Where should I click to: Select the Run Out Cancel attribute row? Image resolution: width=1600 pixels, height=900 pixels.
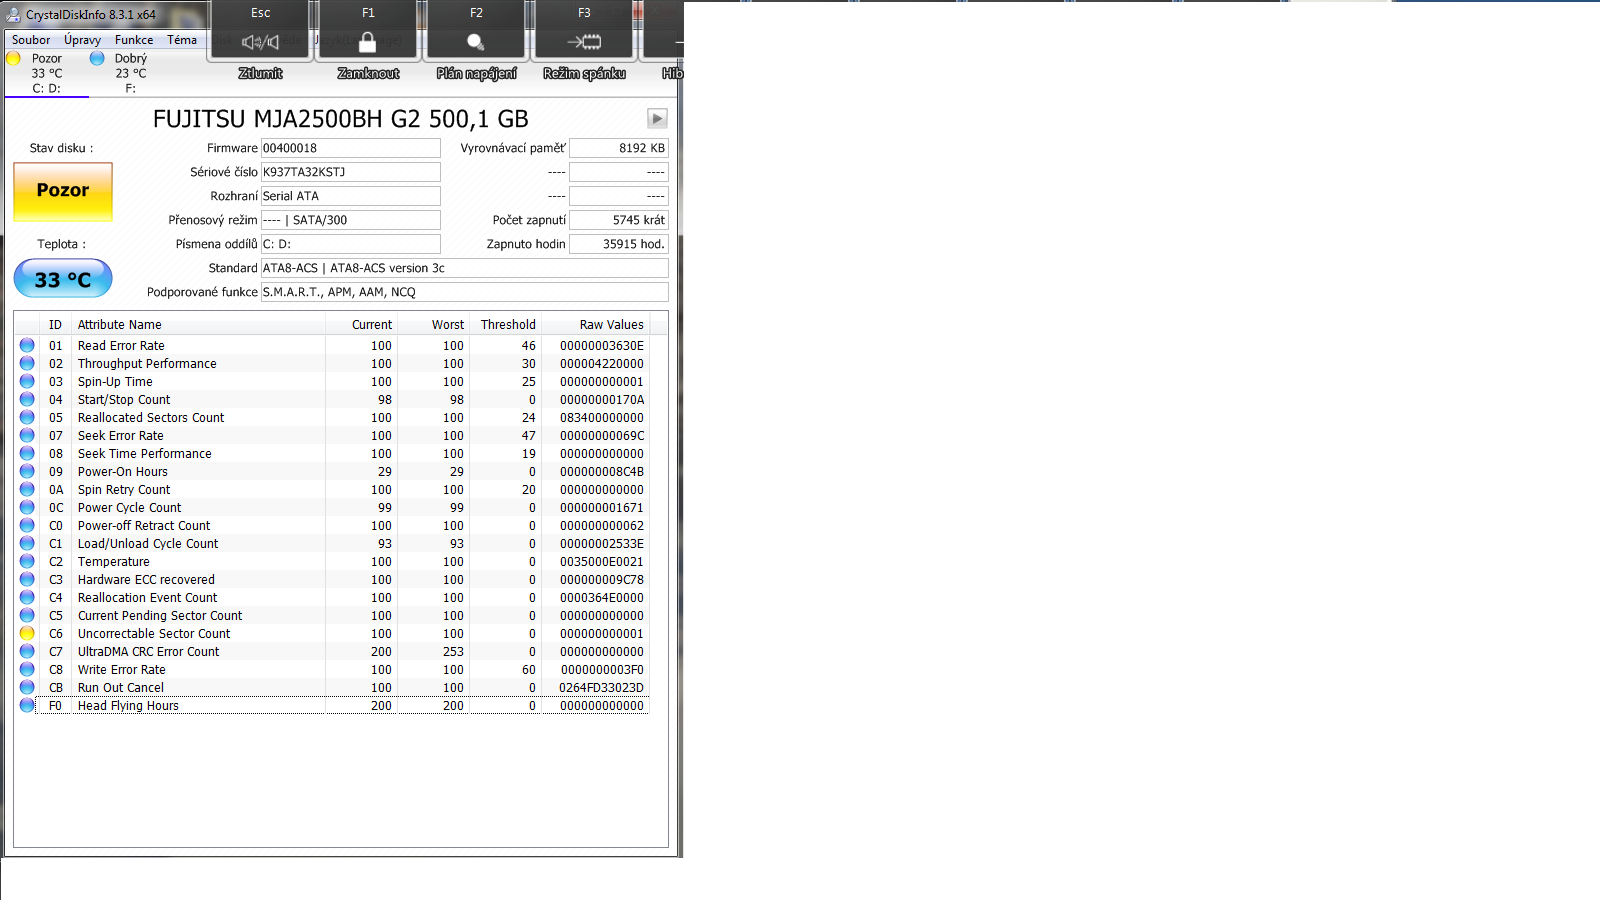(x=333, y=687)
